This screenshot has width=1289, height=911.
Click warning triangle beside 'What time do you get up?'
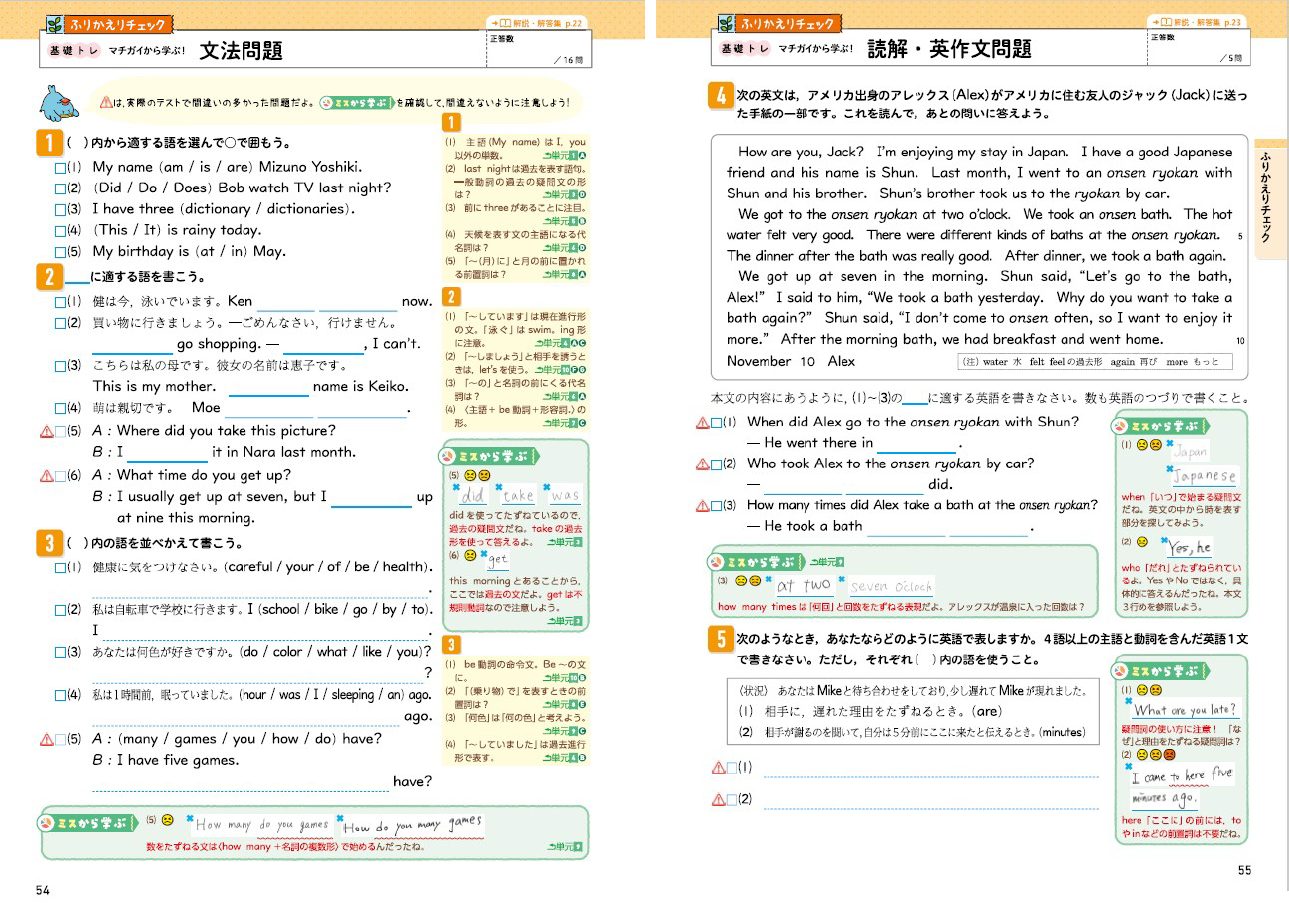[x=45, y=475]
